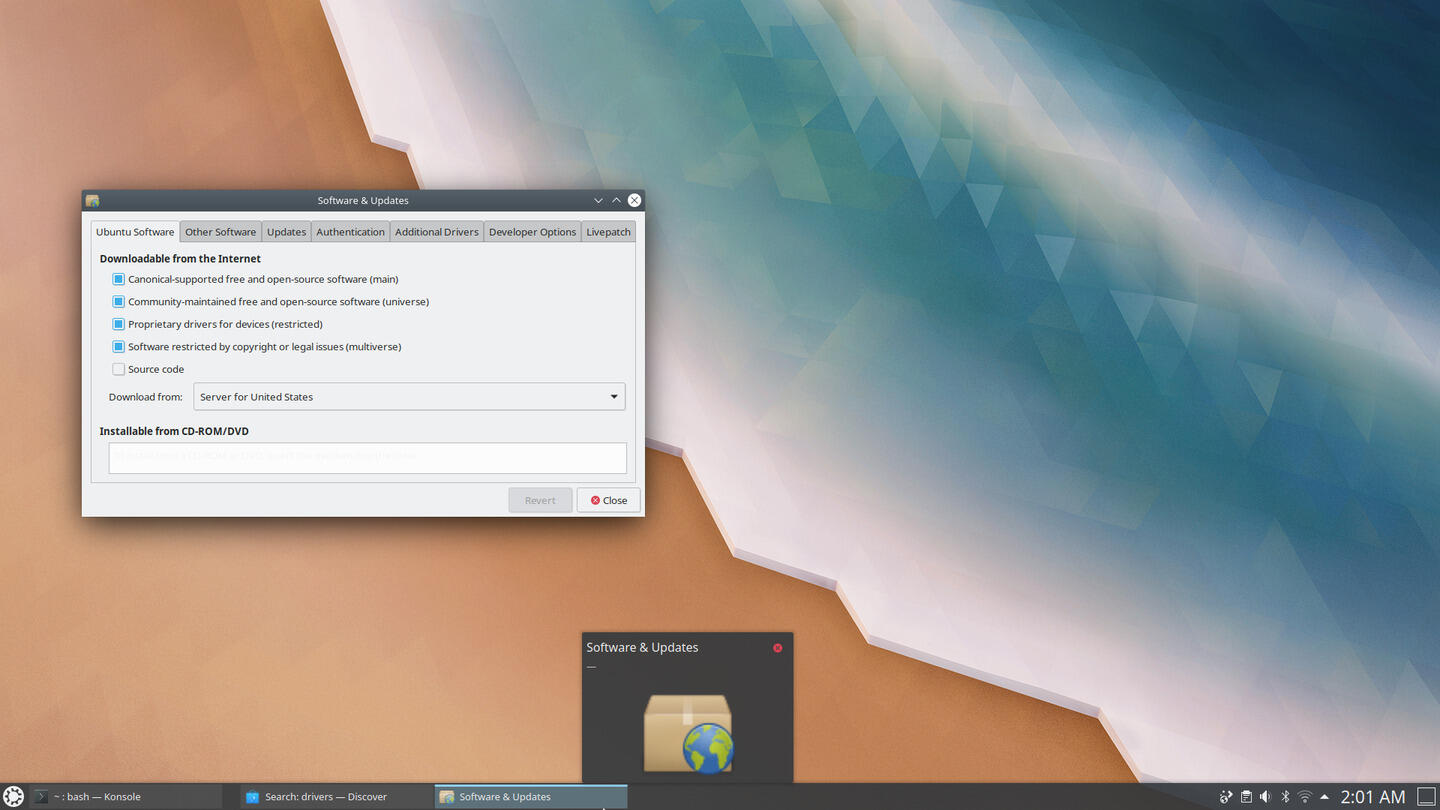Select the Ubuntu Software tab
Viewport: 1440px width, 810px height.
click(135, 232)
